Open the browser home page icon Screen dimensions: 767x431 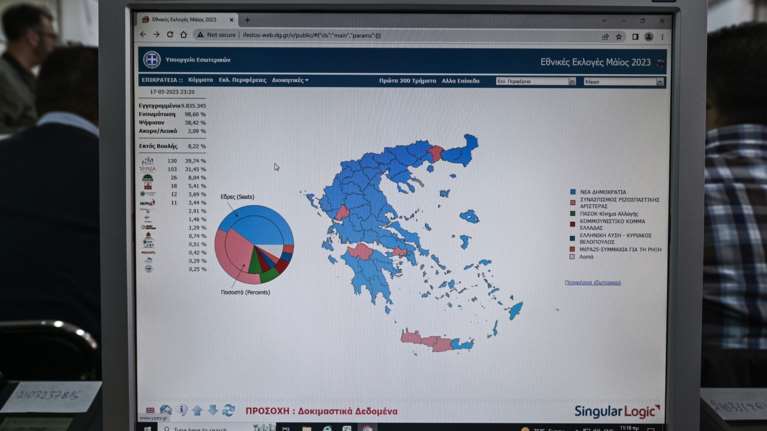[x=183, y=35]
